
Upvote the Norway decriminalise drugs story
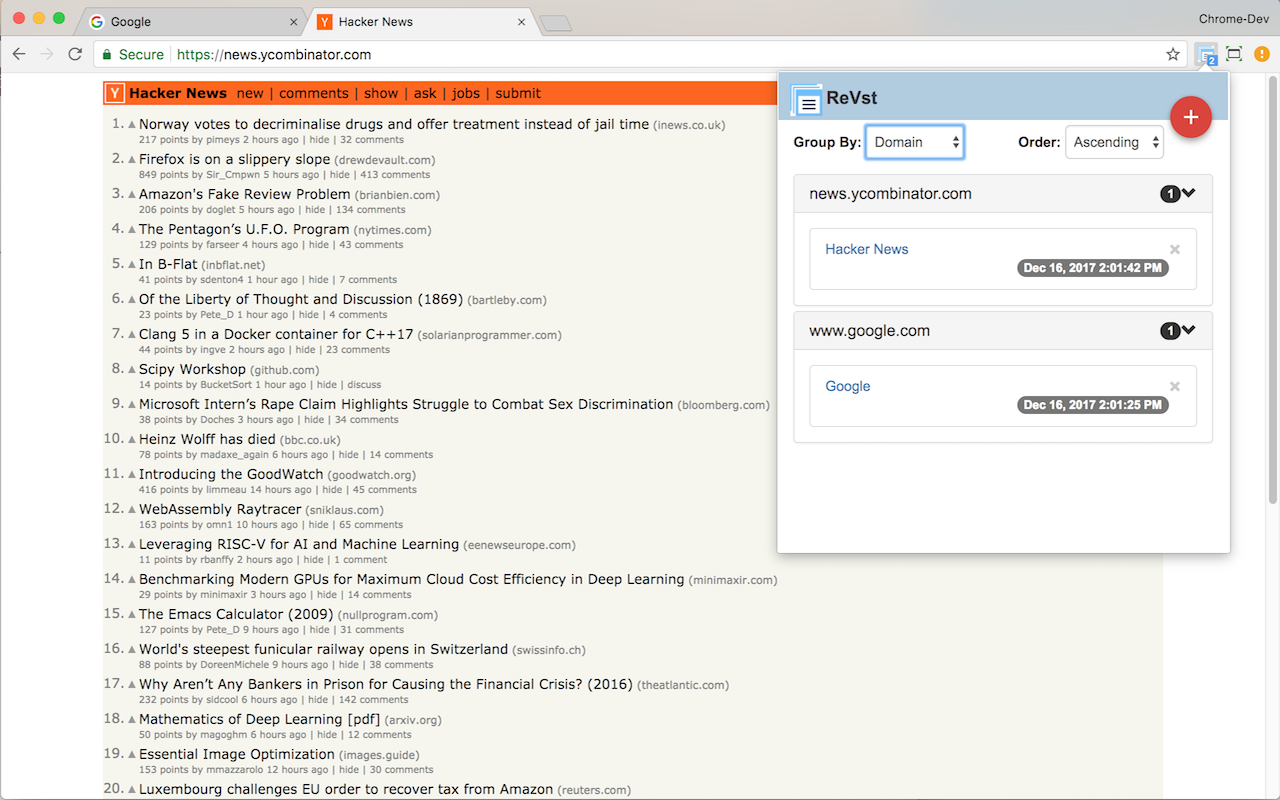click(131, 125)
